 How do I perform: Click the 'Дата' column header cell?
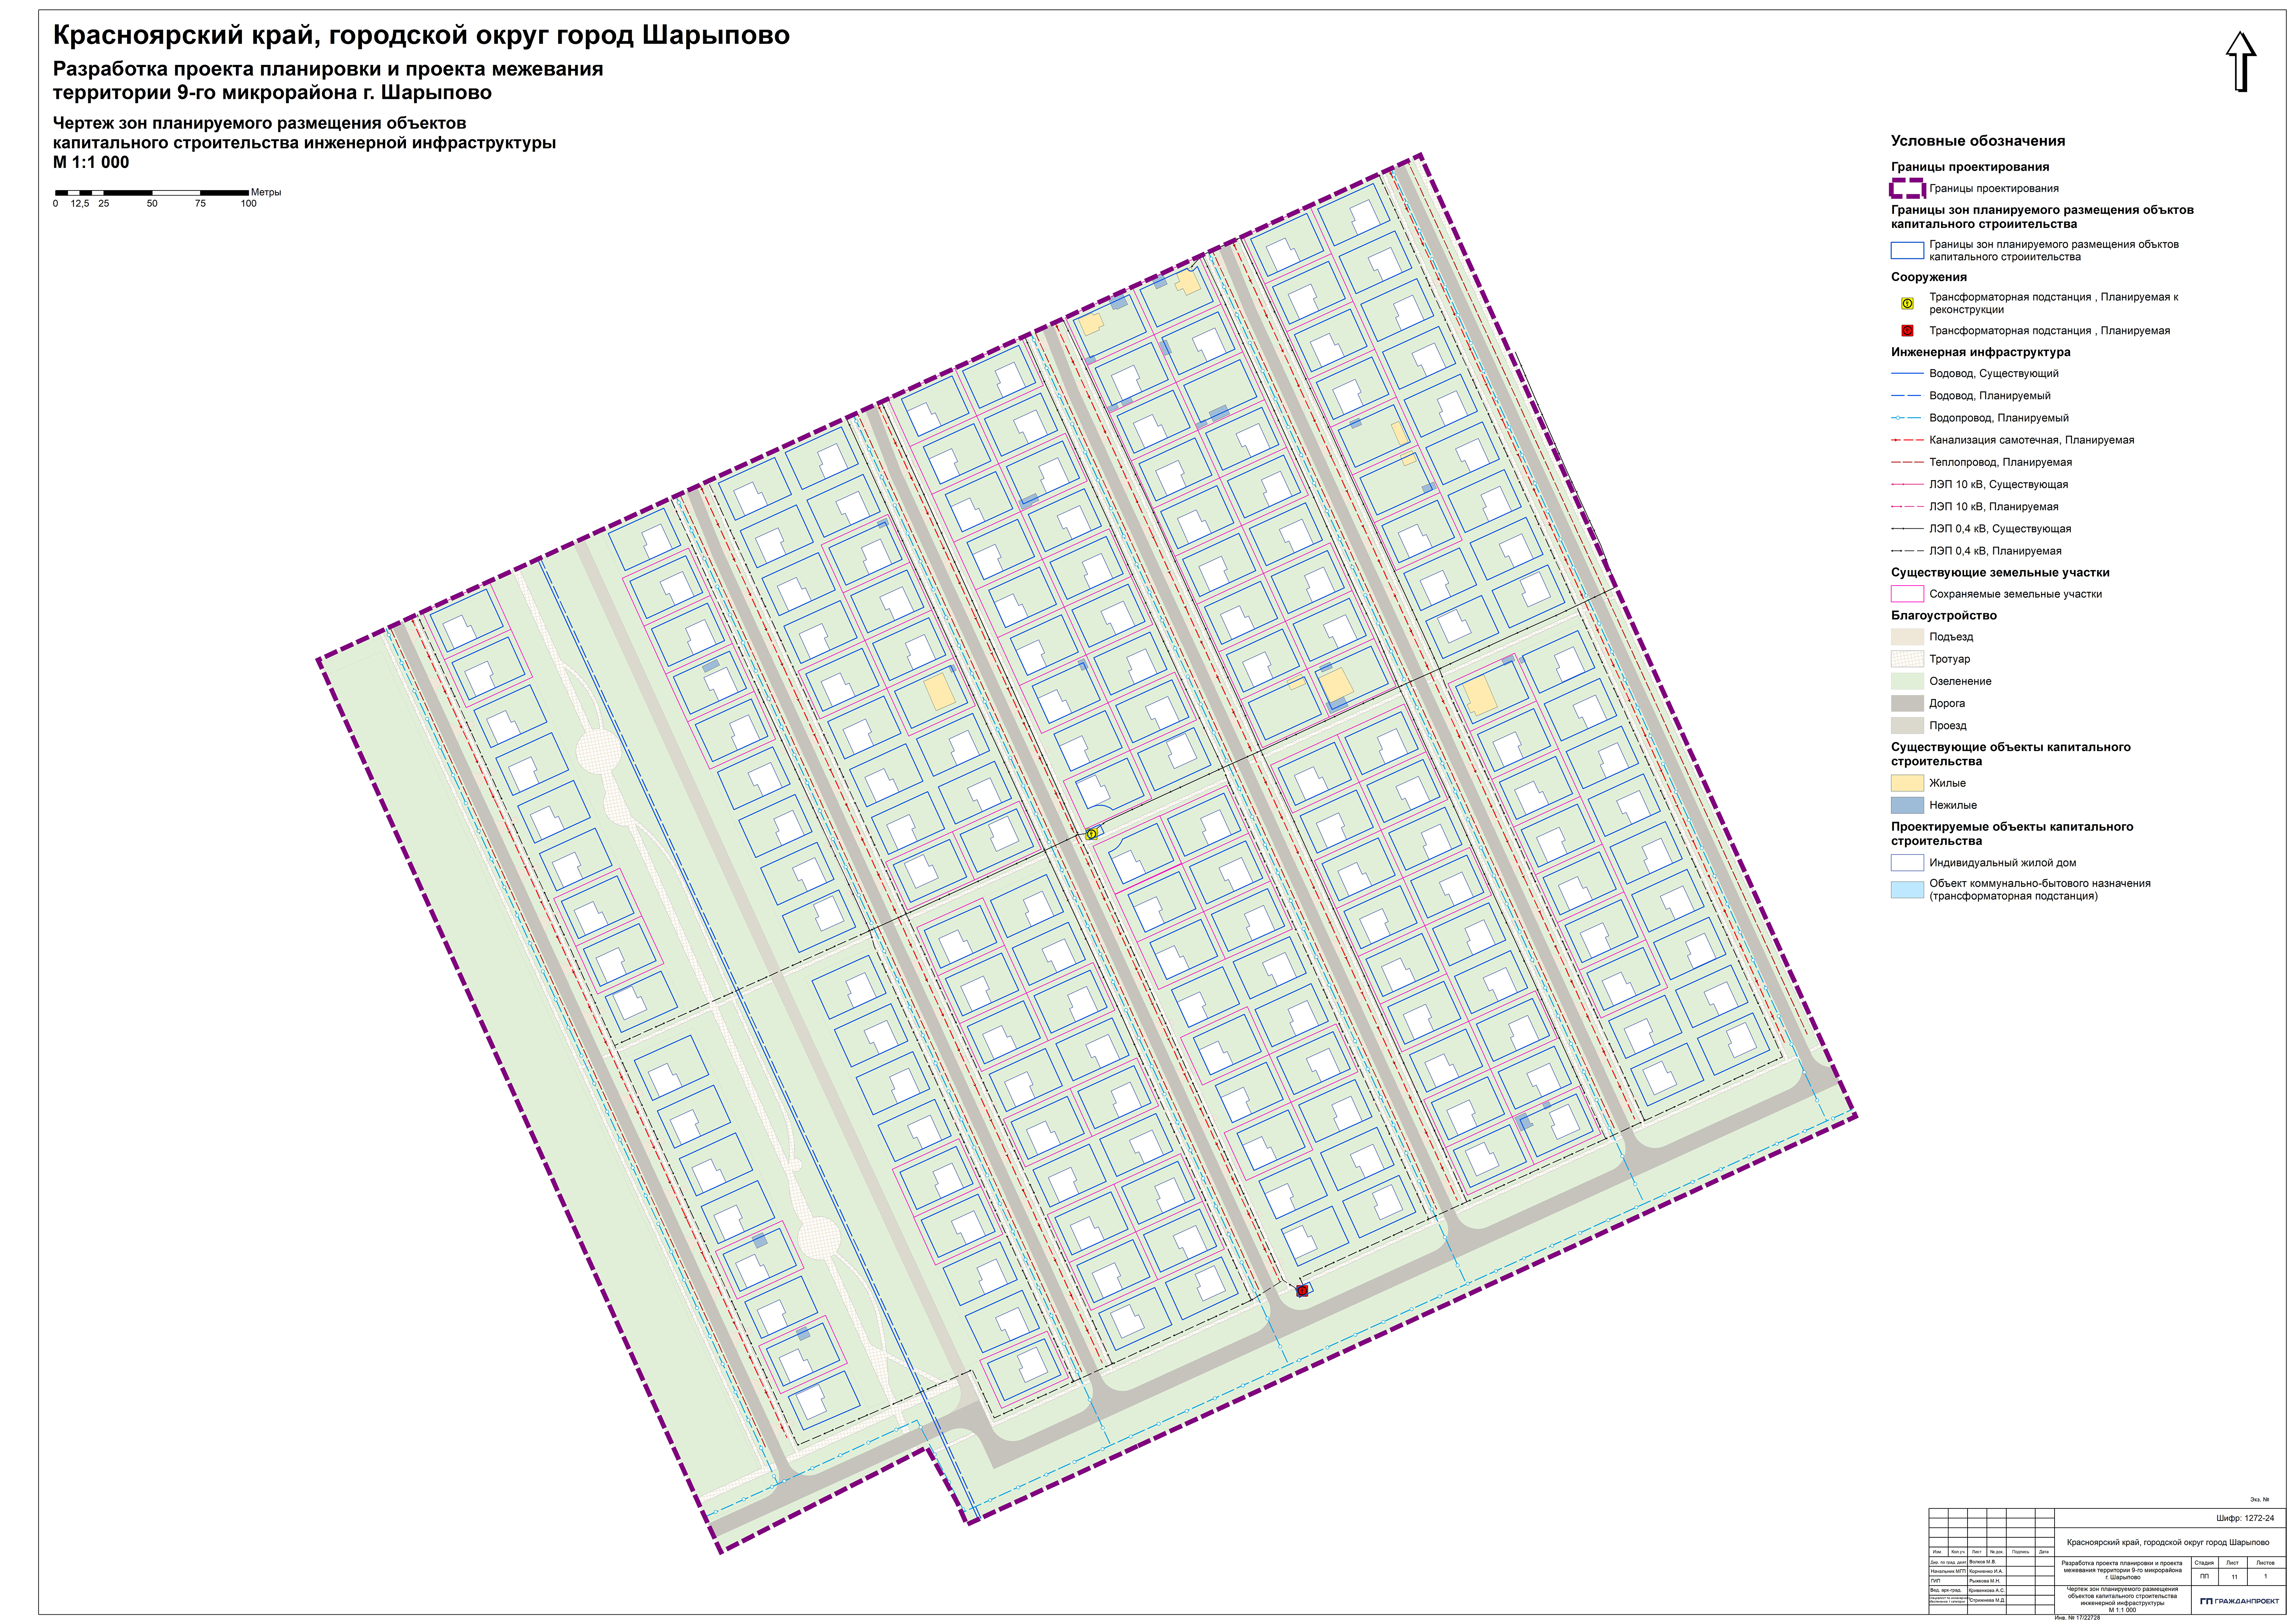pos(2044,1552)
